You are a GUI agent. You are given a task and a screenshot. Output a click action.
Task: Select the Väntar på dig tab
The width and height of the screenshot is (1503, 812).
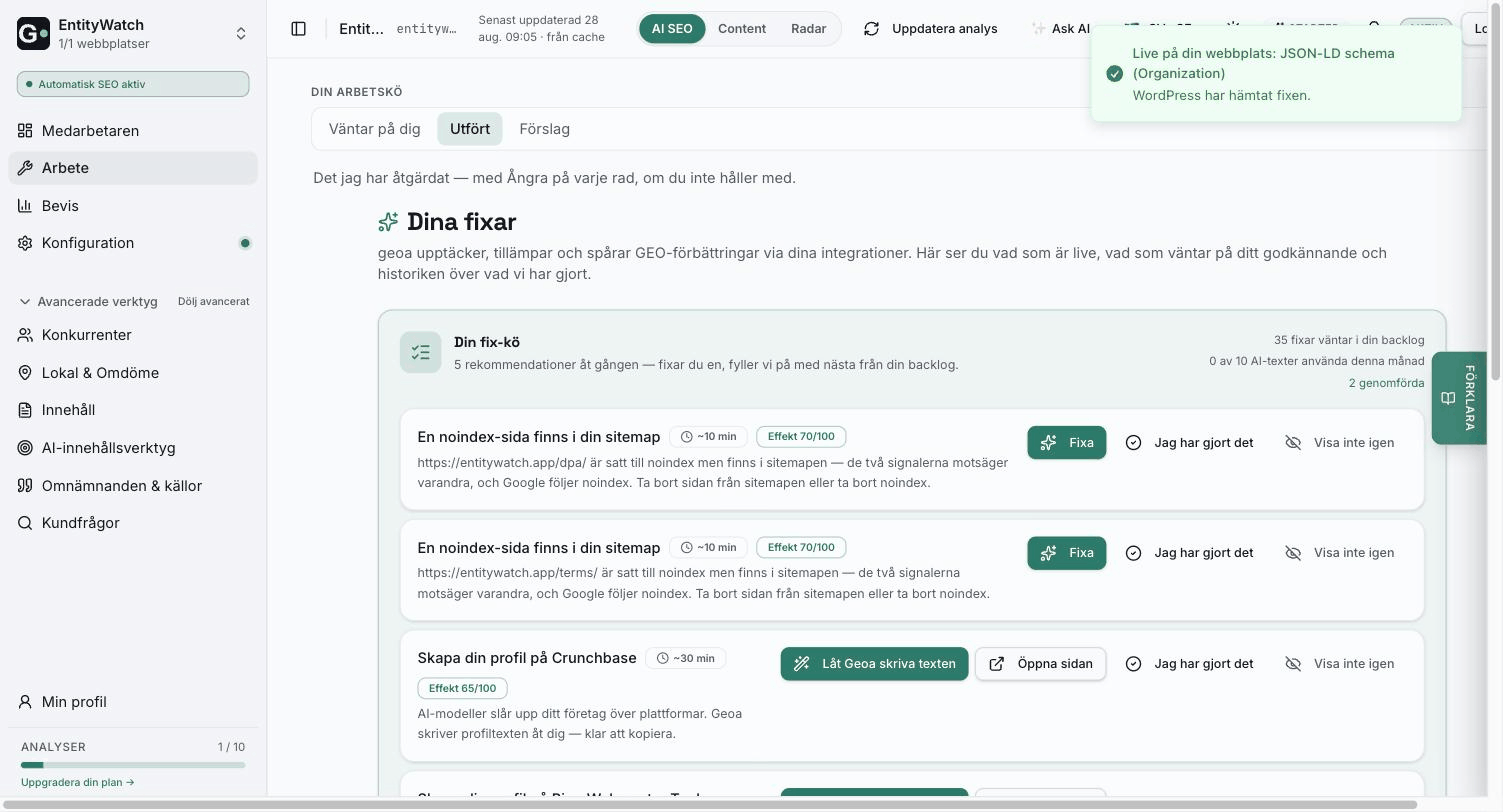coord(375,129)
